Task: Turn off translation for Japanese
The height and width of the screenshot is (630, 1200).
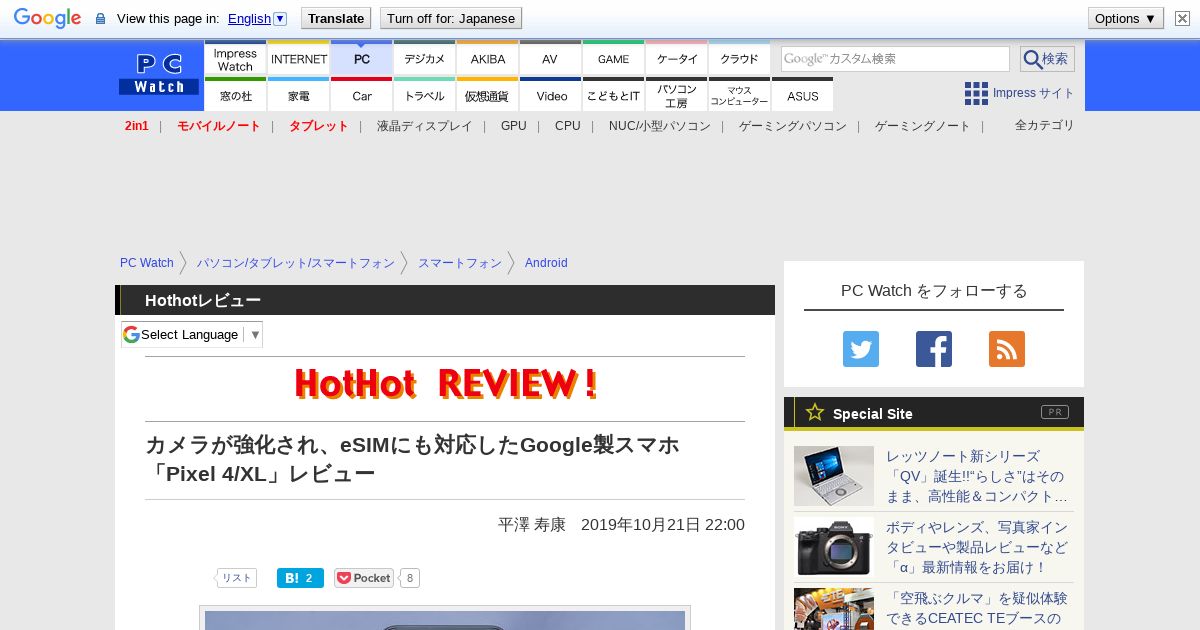Action: [451, 18]
